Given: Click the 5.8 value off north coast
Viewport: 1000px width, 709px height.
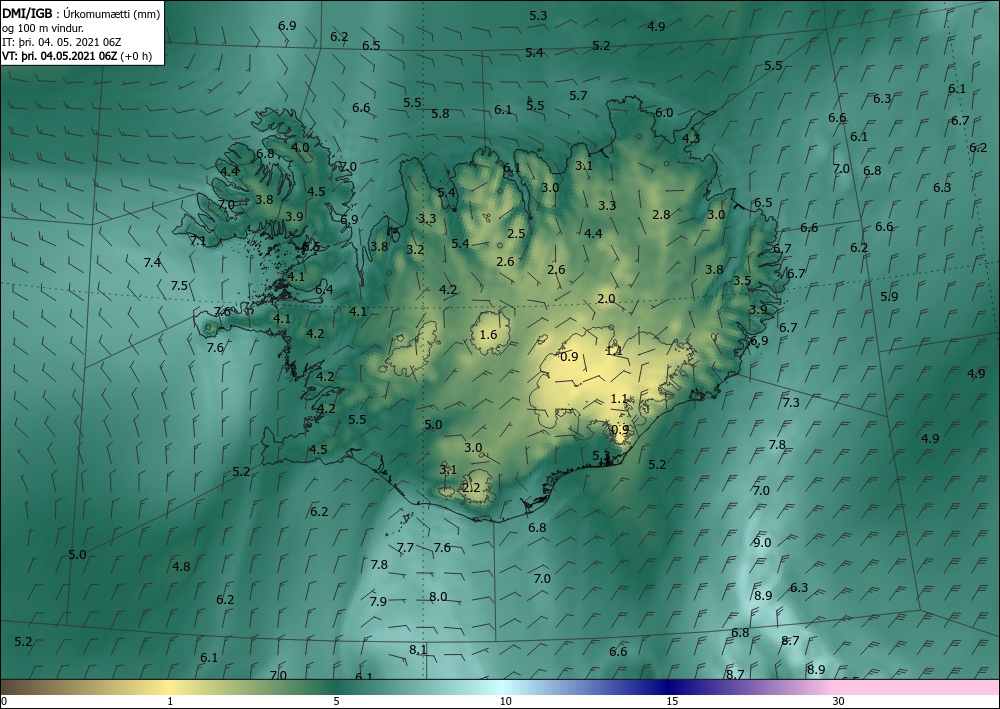Looking at the screenshot, I should pyautogui.click(x=440, y=113).
